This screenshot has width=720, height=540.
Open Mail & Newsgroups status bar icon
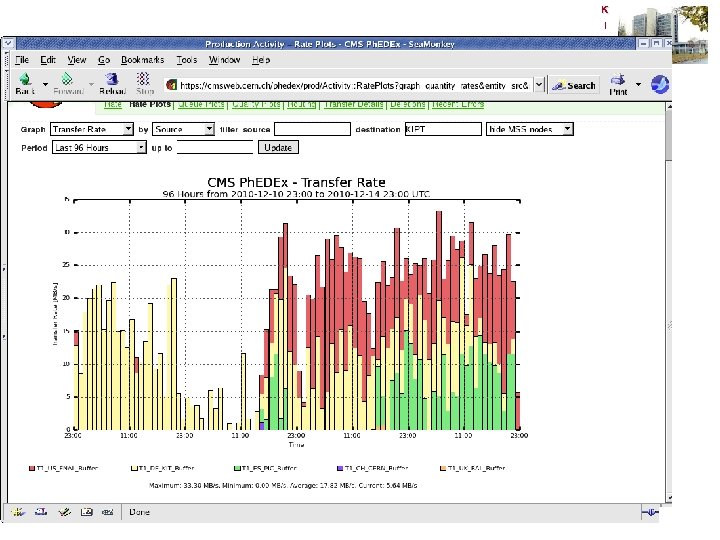click(x=40, y=512)
